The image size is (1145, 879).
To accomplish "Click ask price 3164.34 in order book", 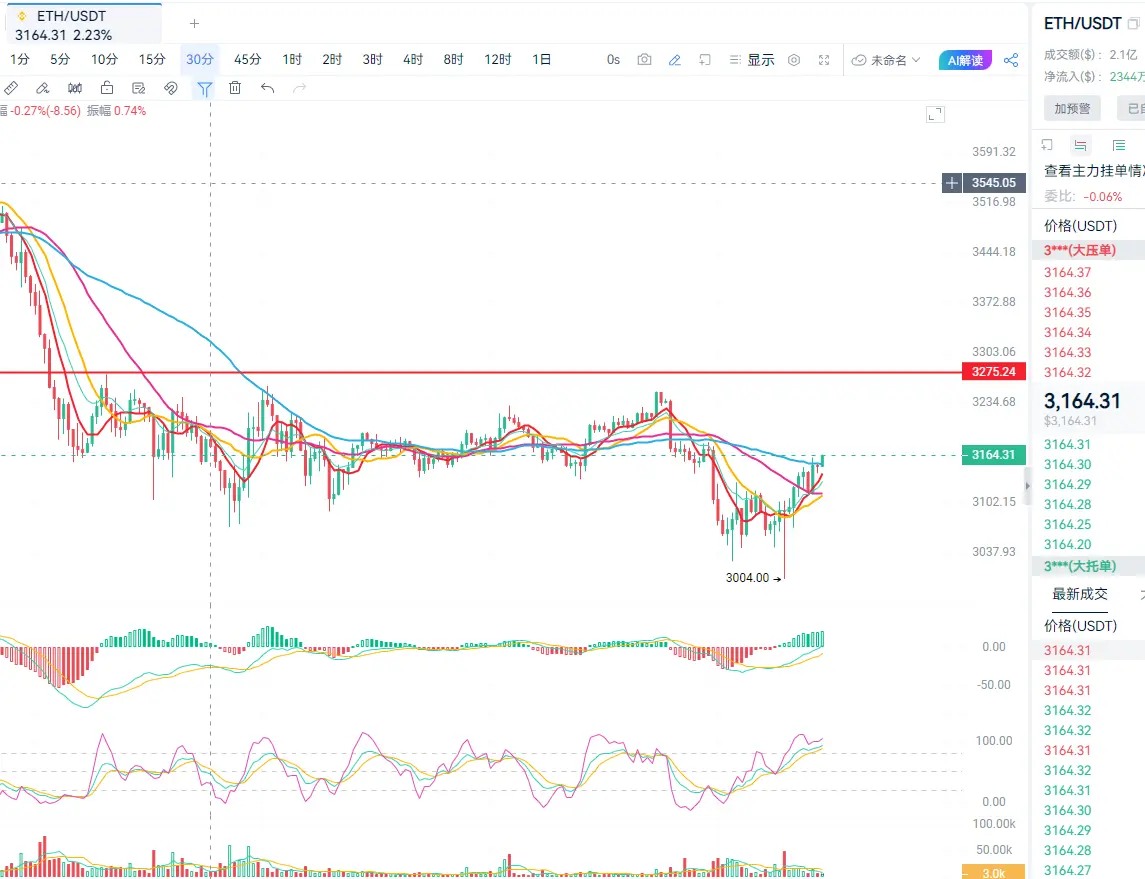I will click(1067, 332).
